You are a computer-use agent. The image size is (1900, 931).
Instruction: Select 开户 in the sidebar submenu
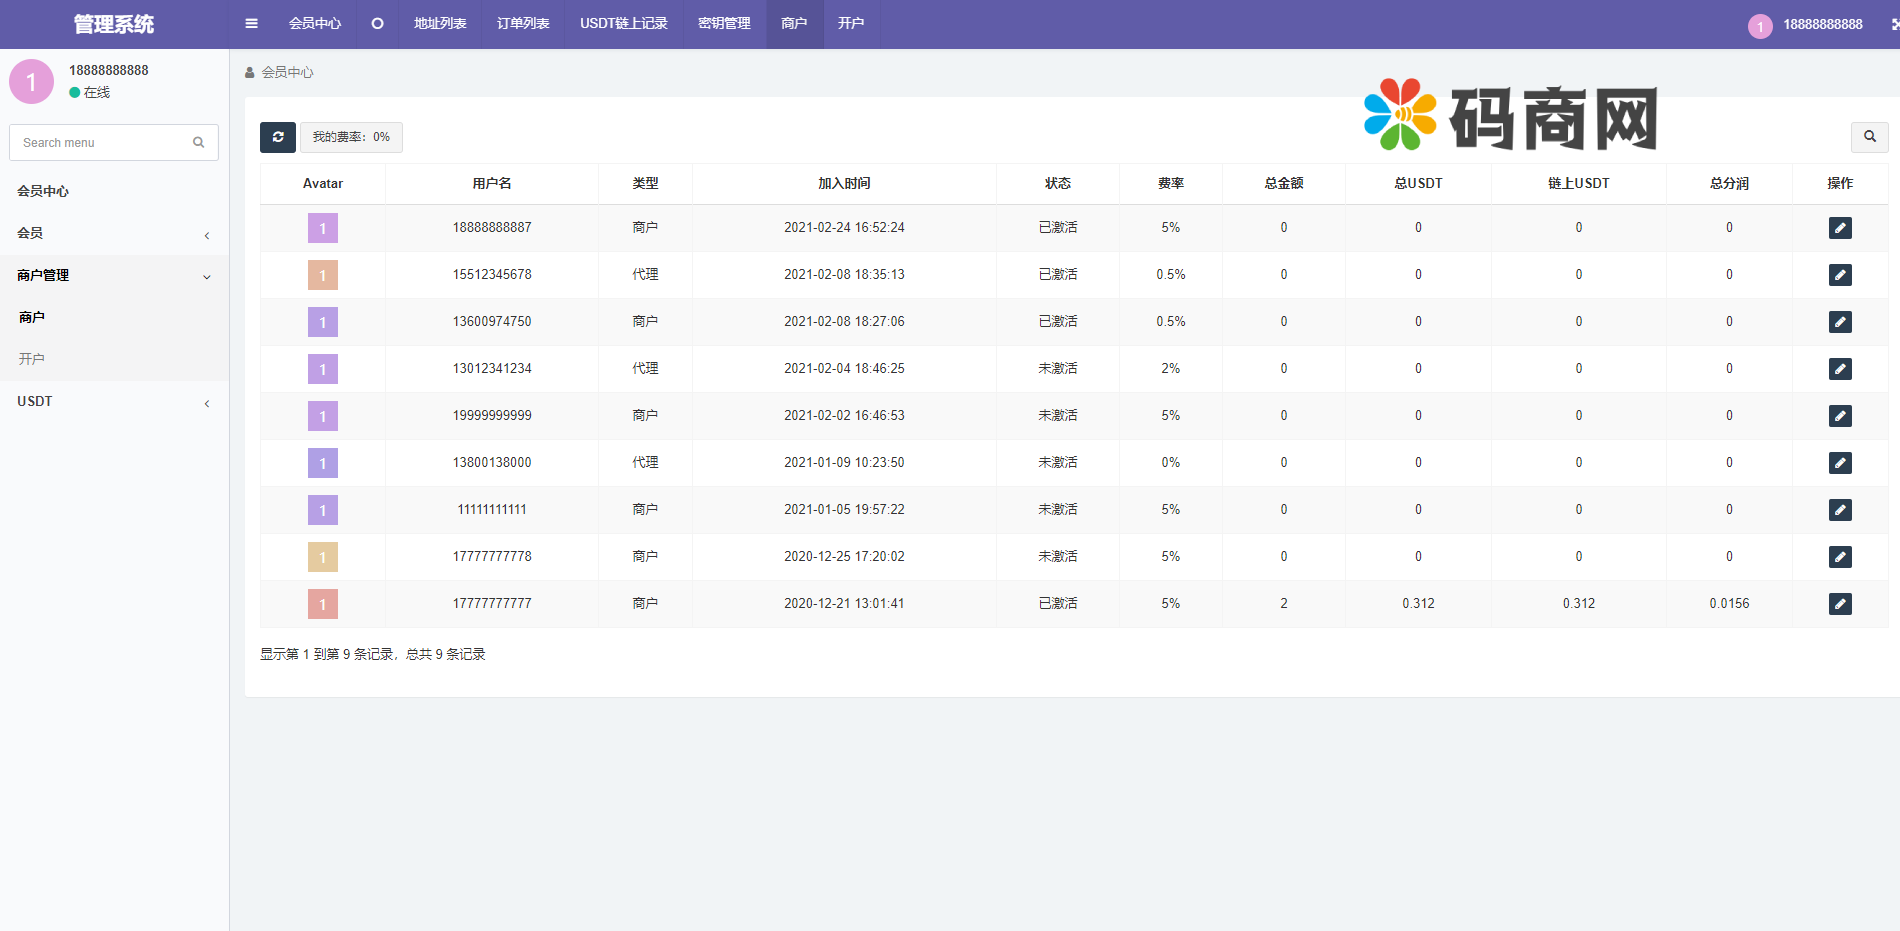32,359
